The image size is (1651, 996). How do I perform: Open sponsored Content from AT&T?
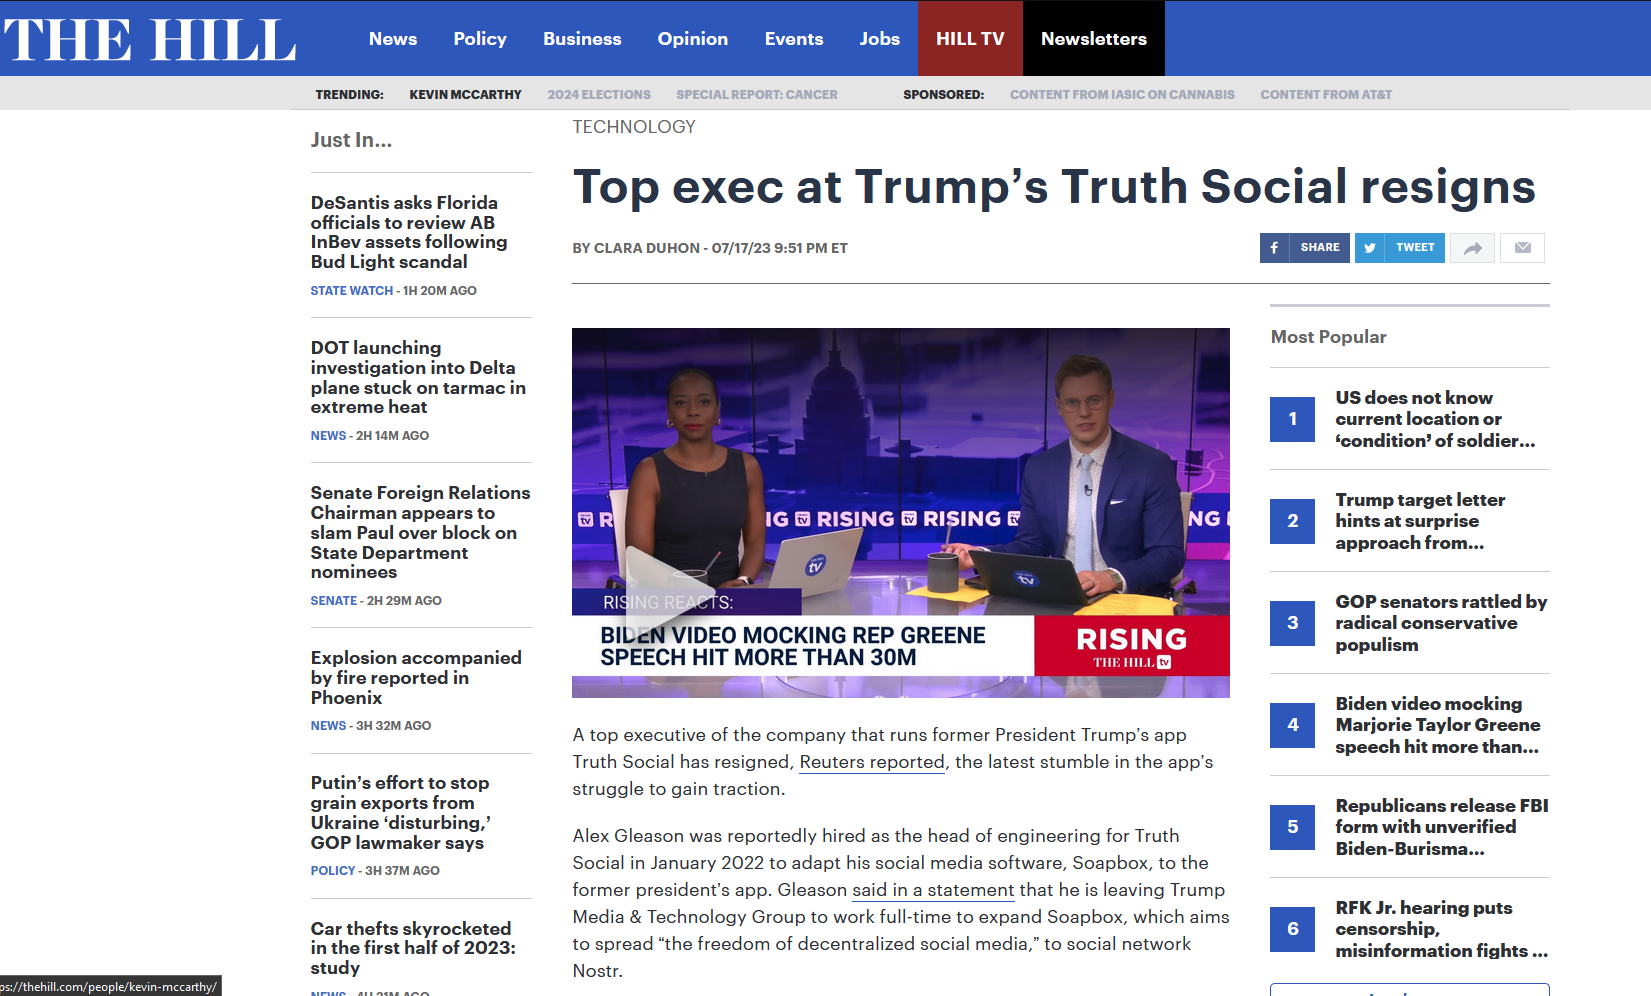(x=1326, y=95)
